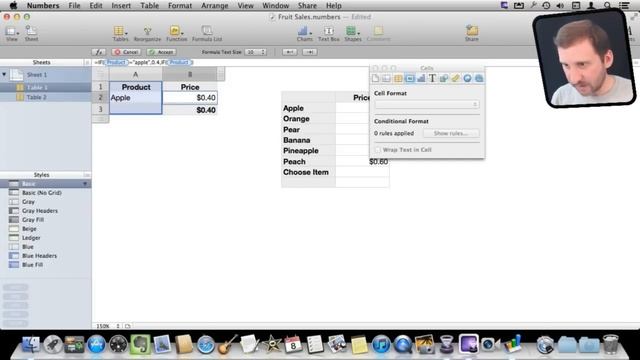Show the Formula List

tap(207, 33)
